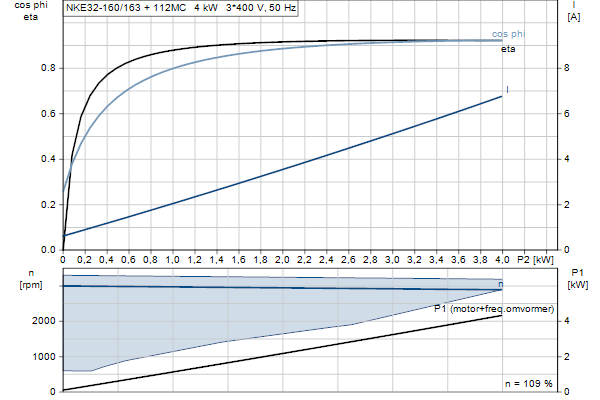Click the 0.4 value on left axis
This screenshot has width=600, height=400.
point(48,159)
